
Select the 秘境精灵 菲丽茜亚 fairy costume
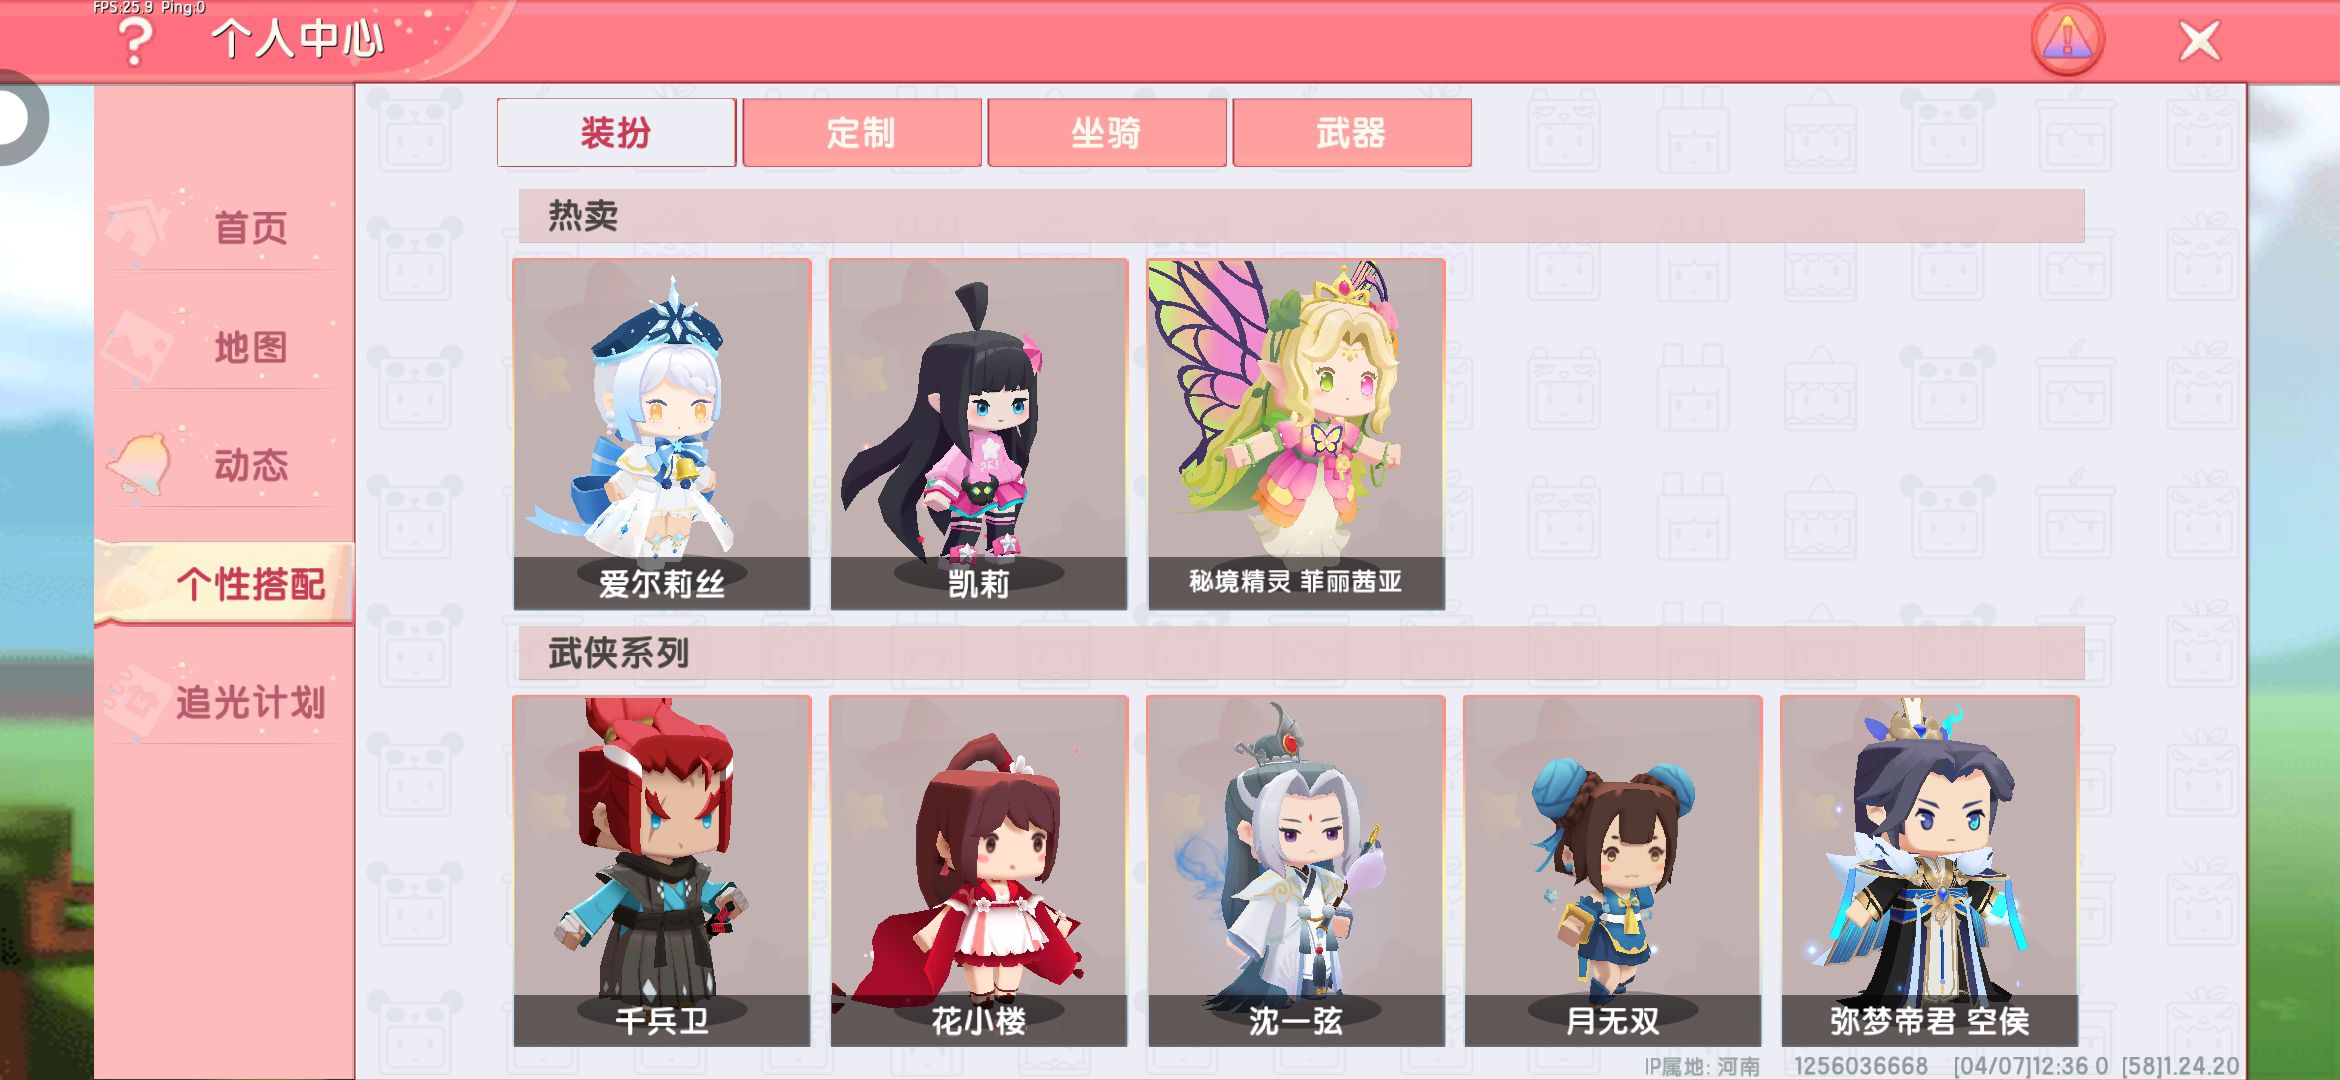point(1296,434)
